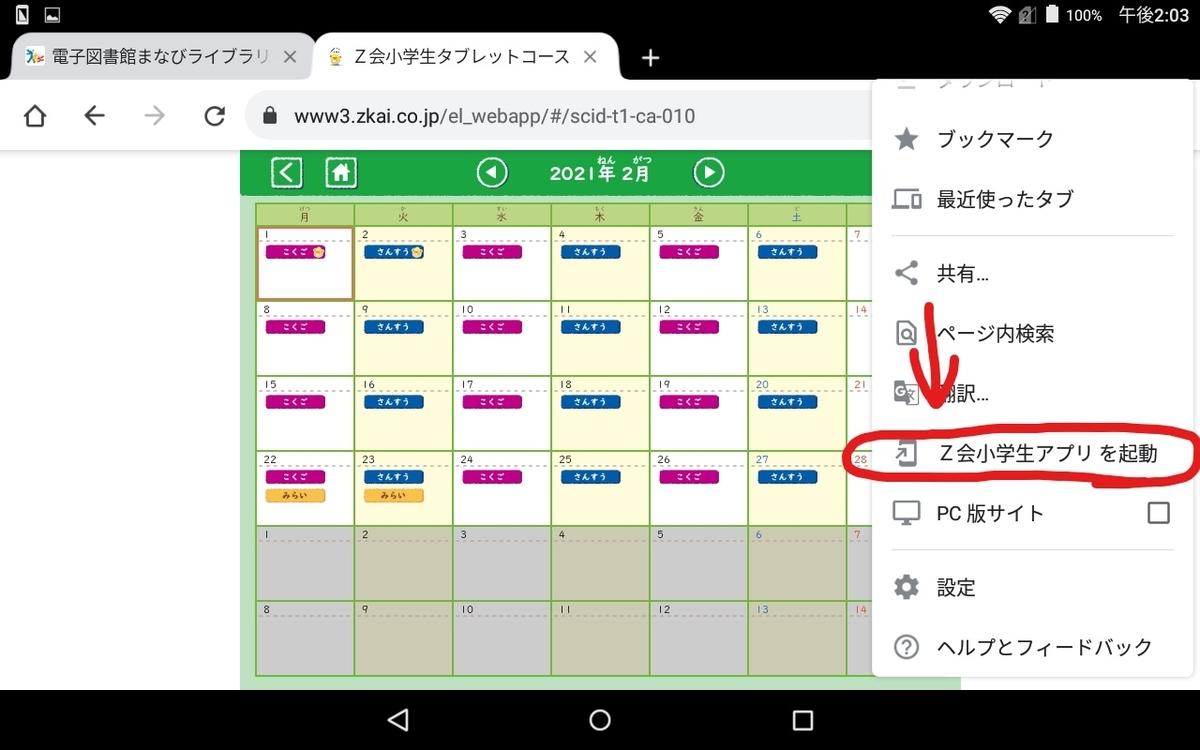Viewport: 1200px width, 750px height.
Task: Open こくご lesson on February 5
Action: click(x=689, y=252)
